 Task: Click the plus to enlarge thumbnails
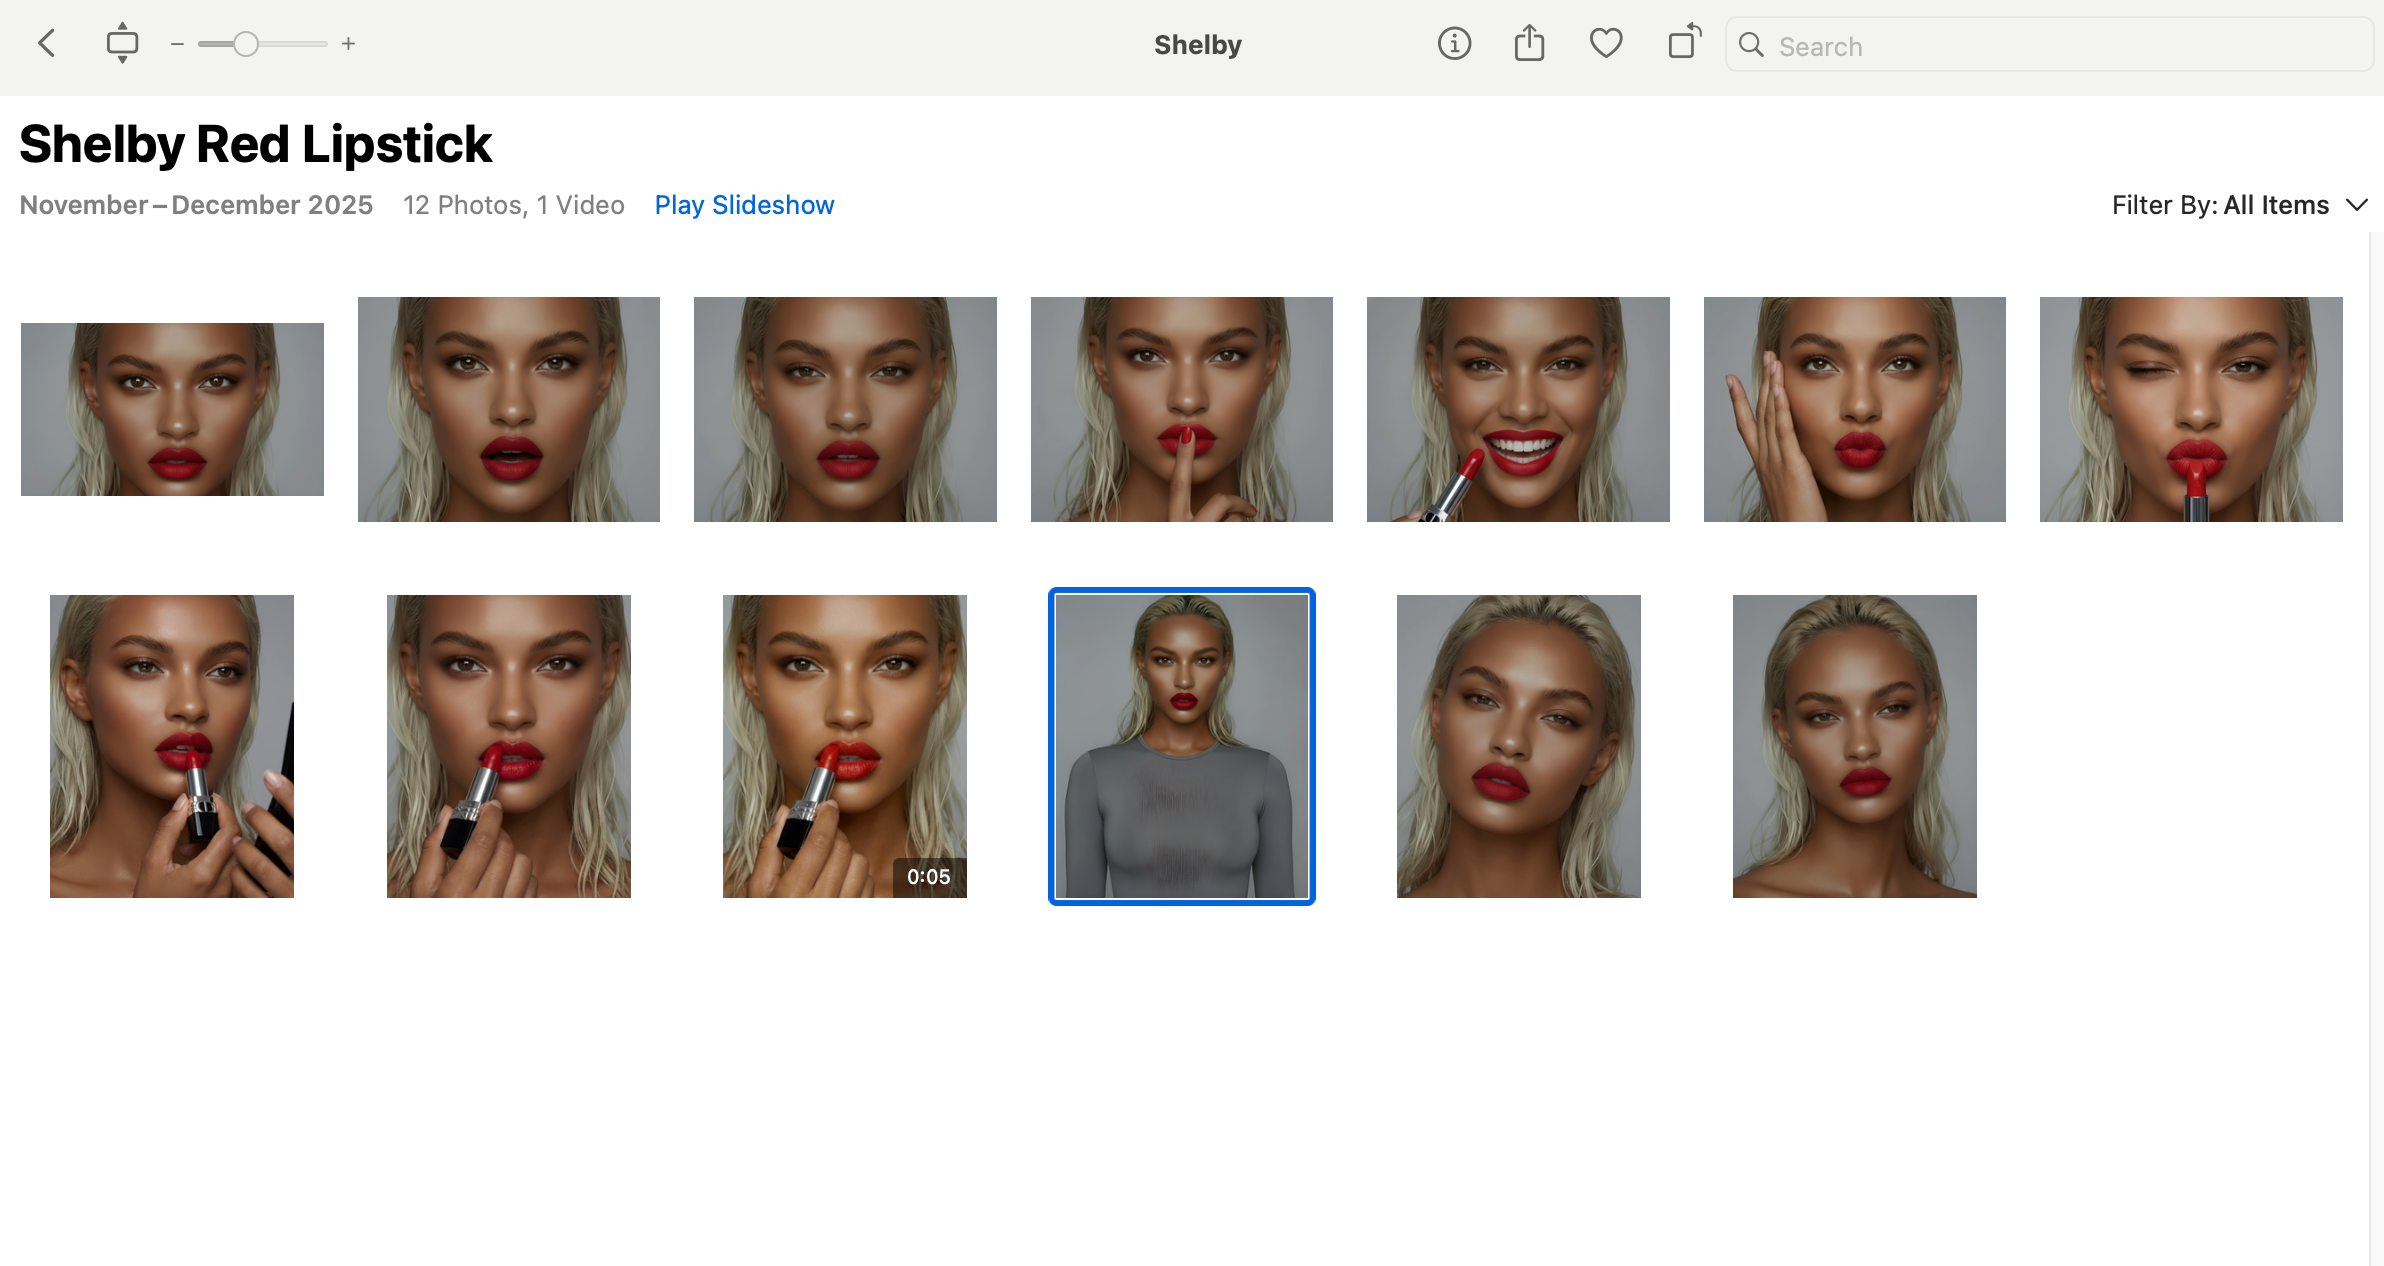pyautogui.click(x=348, y=43)
